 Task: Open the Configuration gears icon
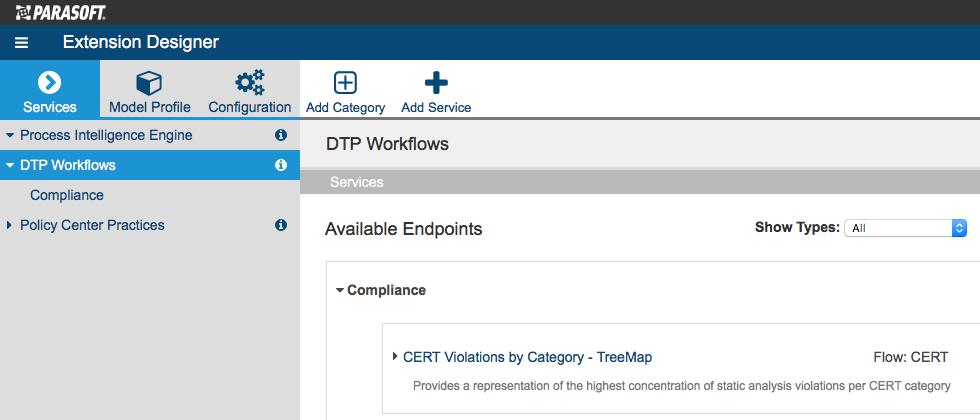(249, 82)
